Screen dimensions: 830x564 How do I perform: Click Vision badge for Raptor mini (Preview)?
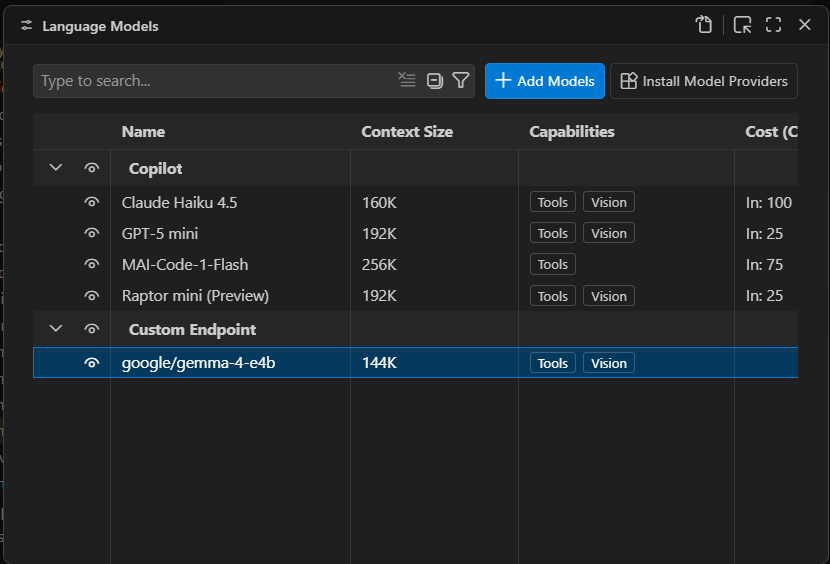tap(609, 296)
